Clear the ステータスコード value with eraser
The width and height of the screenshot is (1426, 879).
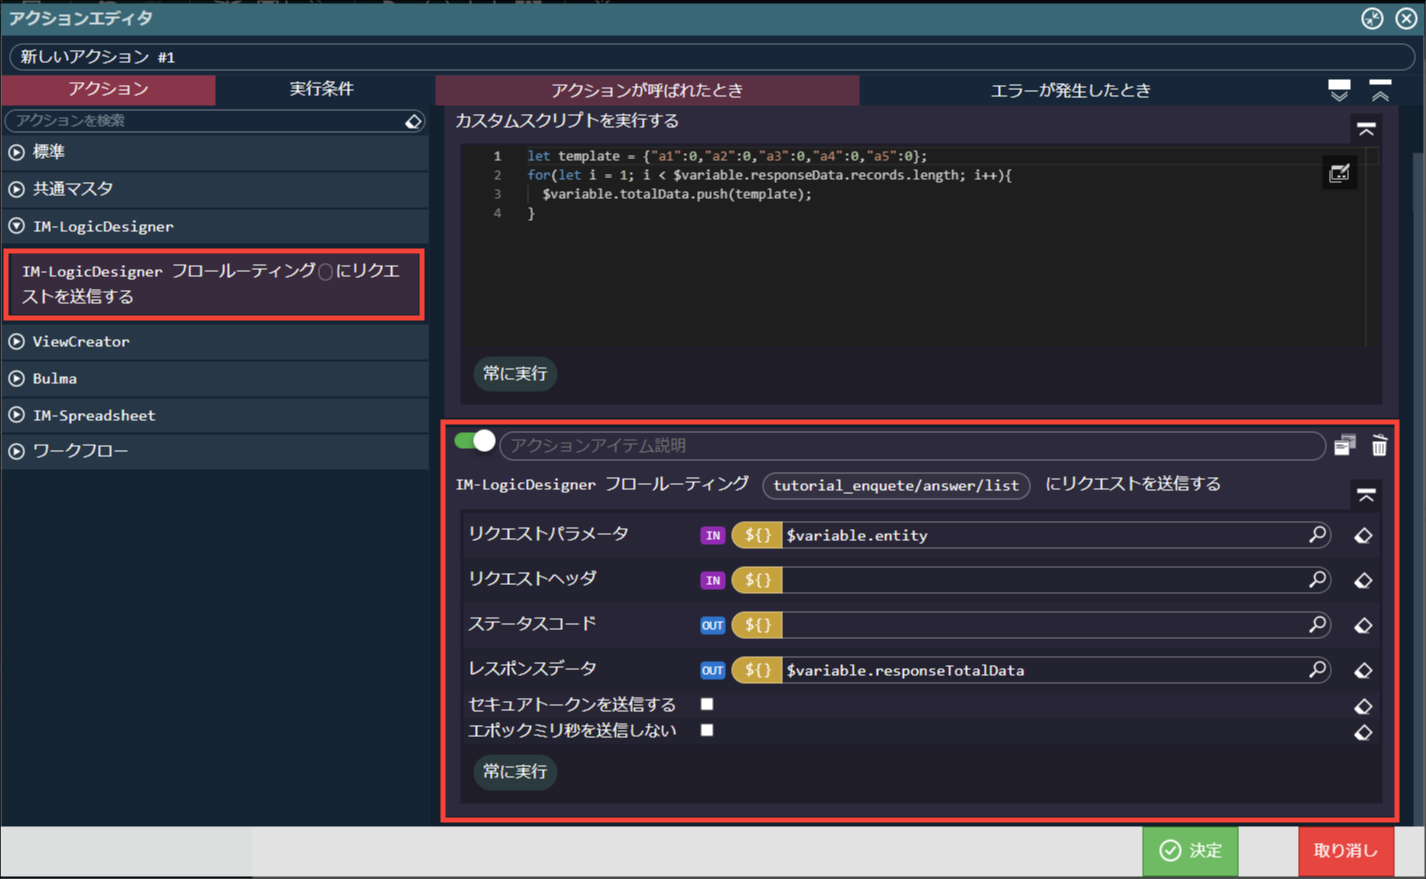click(1363, 626)
